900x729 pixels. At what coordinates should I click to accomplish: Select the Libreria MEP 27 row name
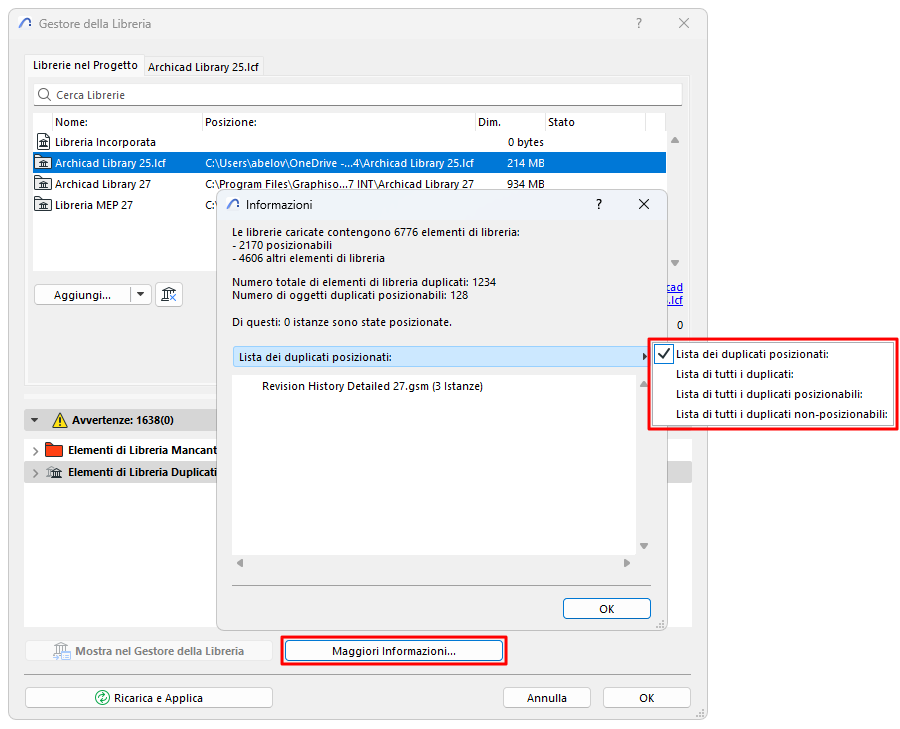coord(94,205)
